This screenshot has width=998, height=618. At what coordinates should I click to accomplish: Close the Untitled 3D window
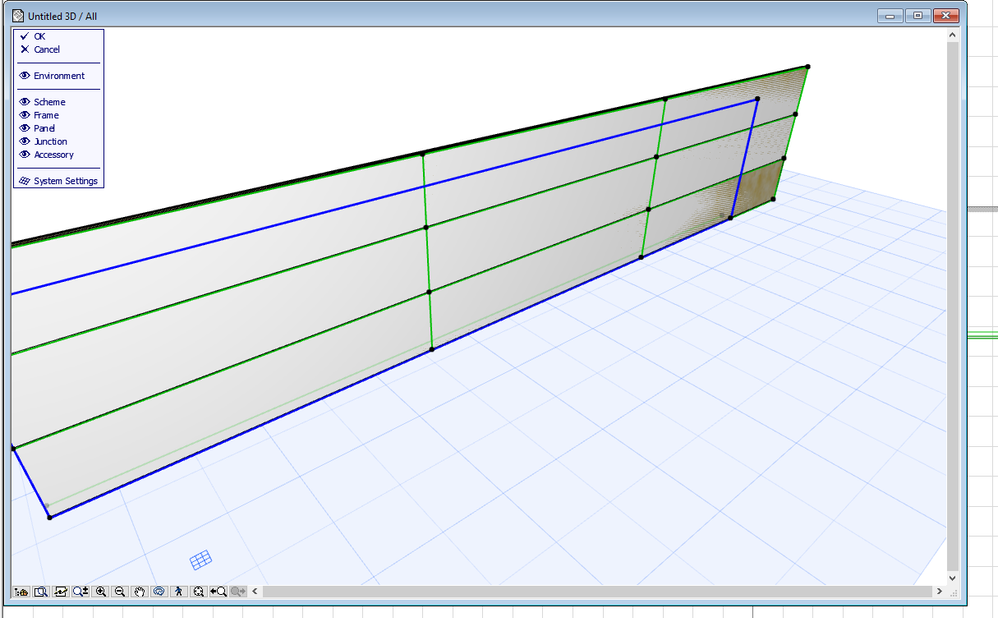point(946,15)
